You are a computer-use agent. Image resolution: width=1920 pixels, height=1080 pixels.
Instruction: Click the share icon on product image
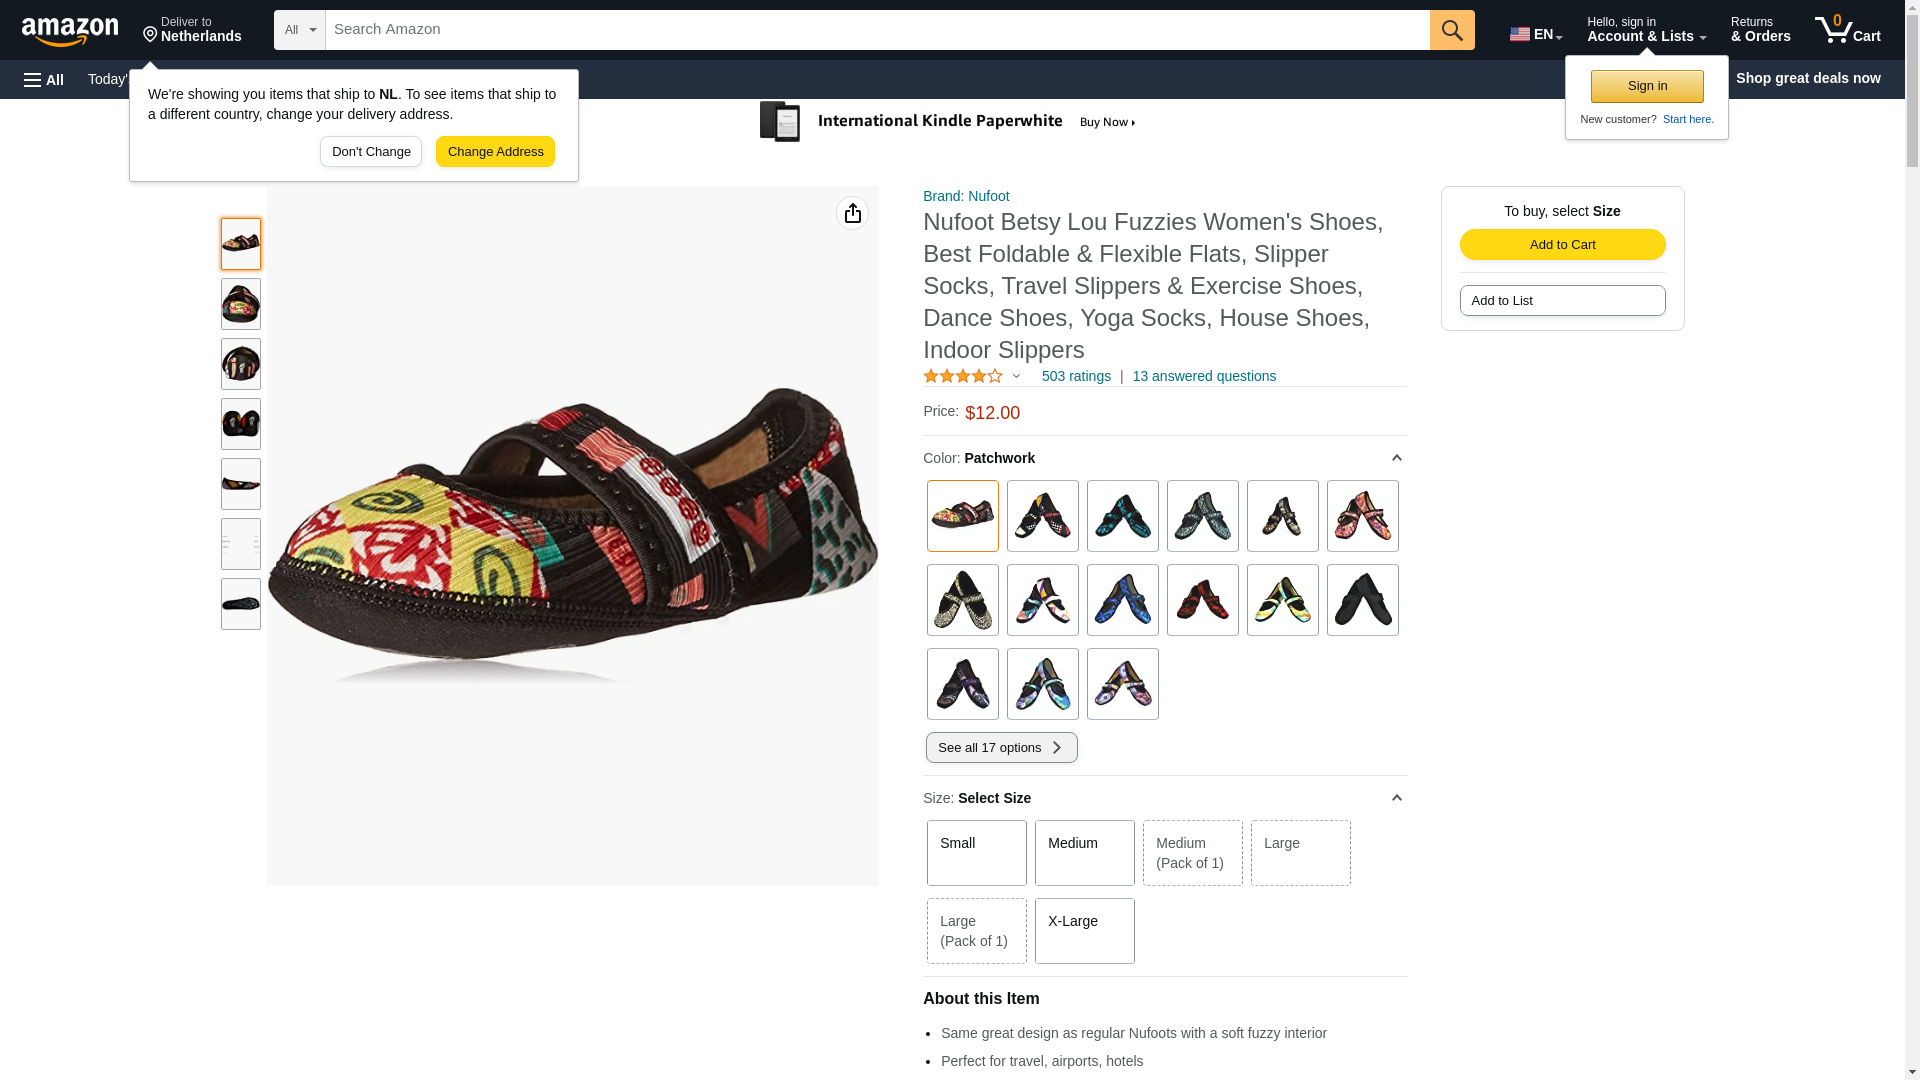(x=852, y=213)
